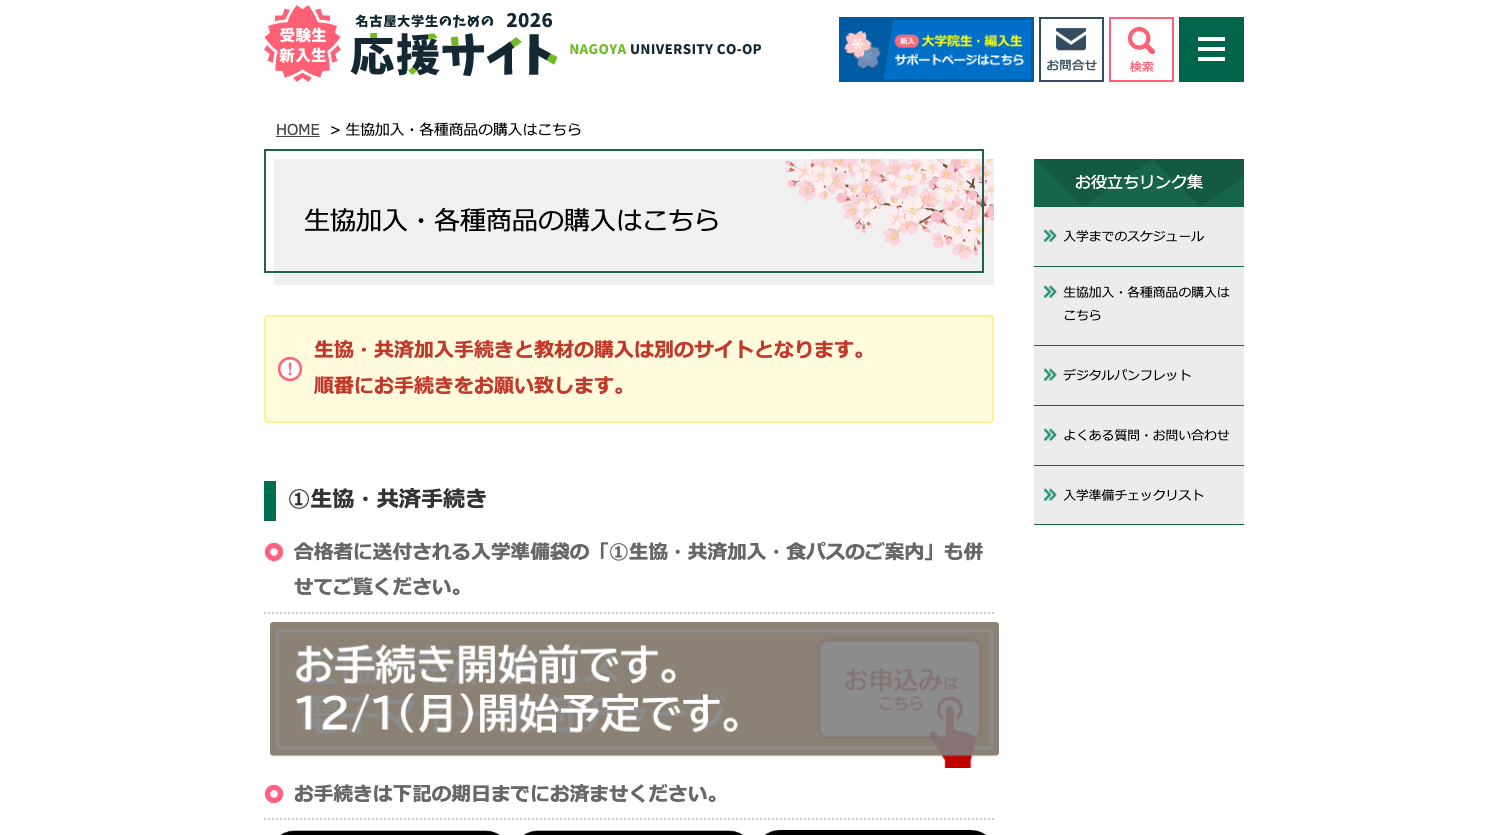
Task: Click the exclamation warning icon in the notice box
Action: coord(289,368)
